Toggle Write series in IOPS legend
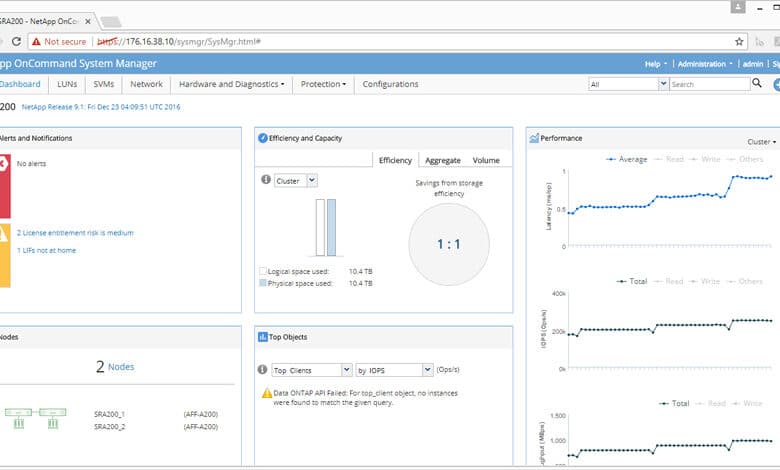 pyautogui.click(x=704, y=281)
